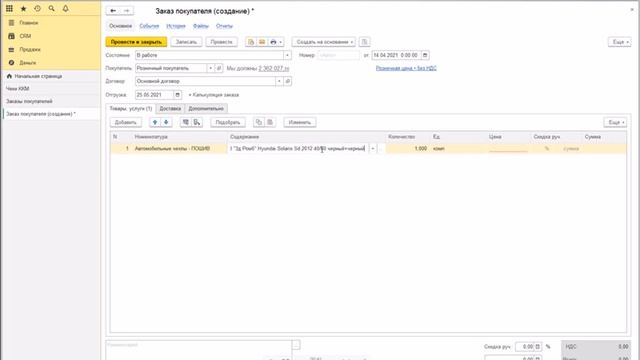Go back with the left arrow
Viewport: 640px width, 360px height.
[113, 11]
